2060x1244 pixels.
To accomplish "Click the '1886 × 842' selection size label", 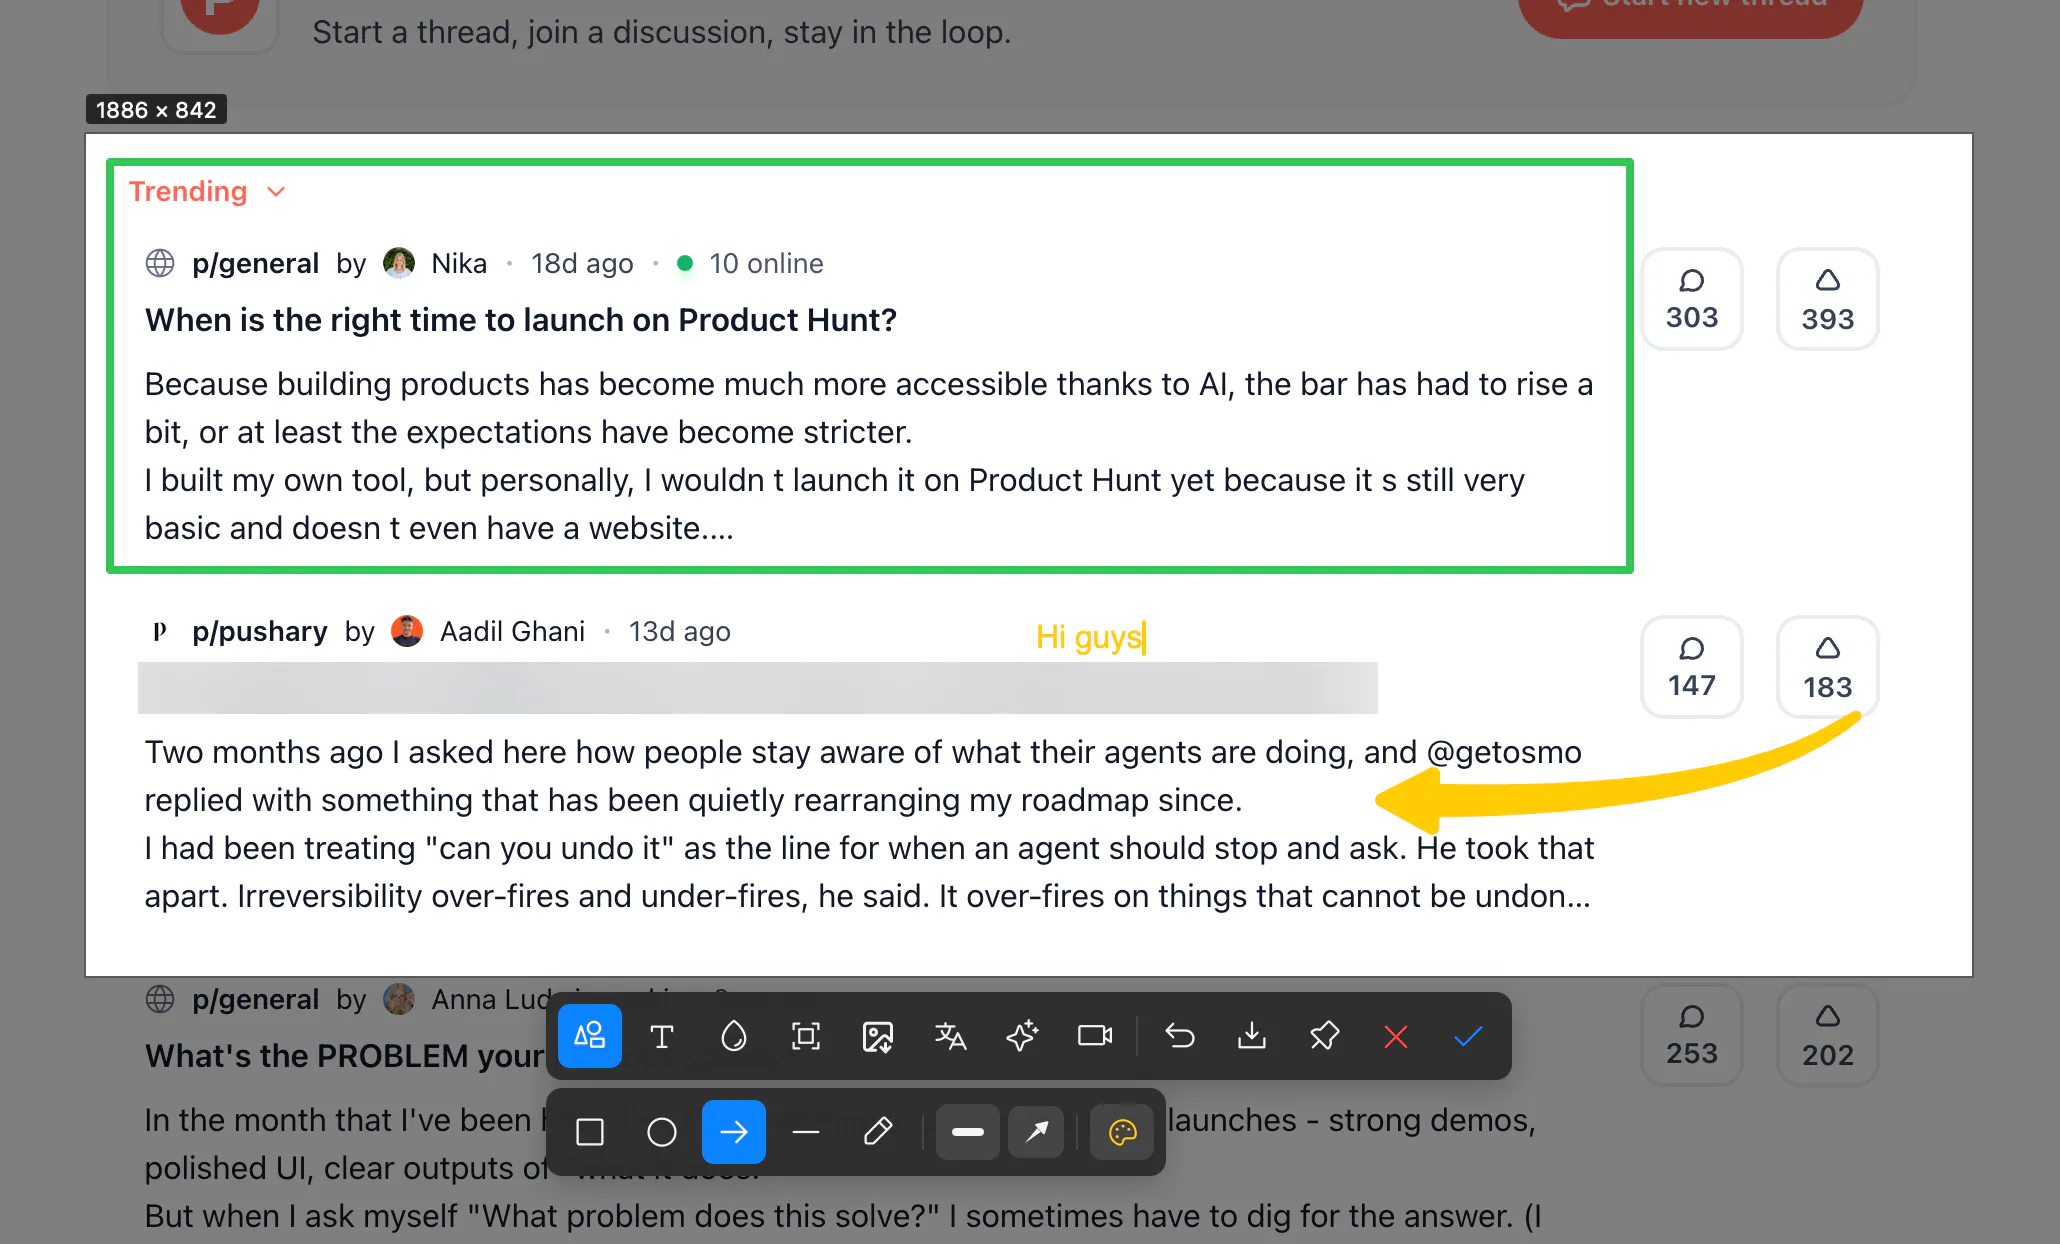I will click(x=156, y=110).
